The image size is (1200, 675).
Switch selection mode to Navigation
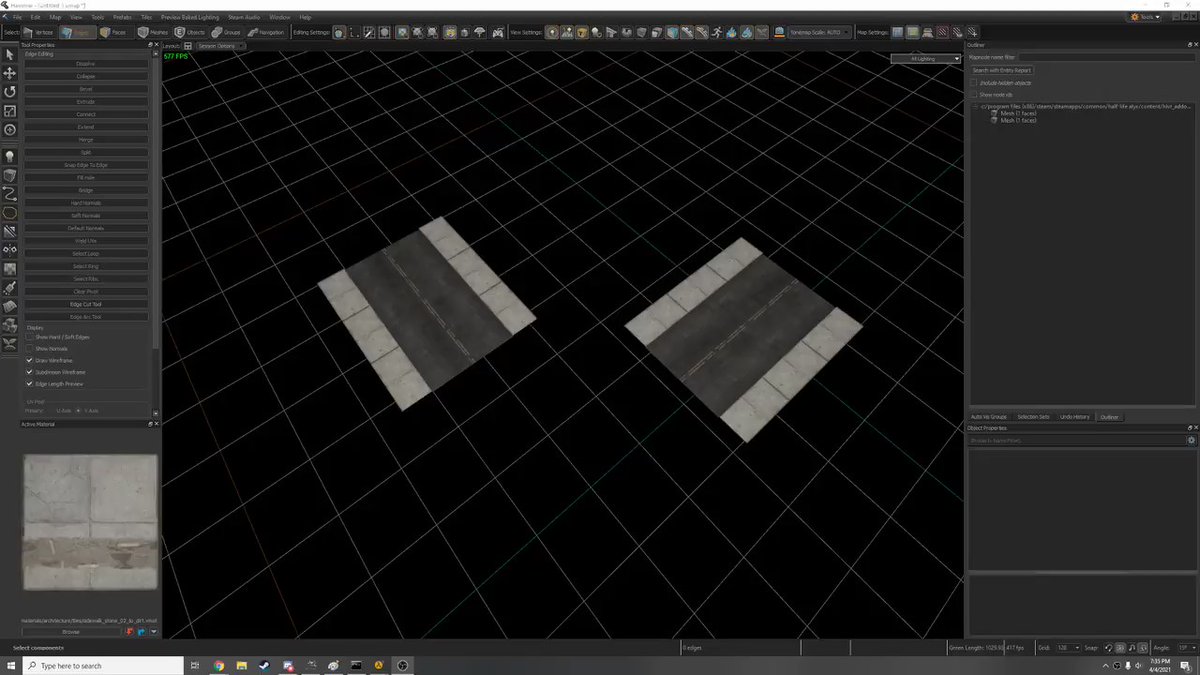(266, 32)
